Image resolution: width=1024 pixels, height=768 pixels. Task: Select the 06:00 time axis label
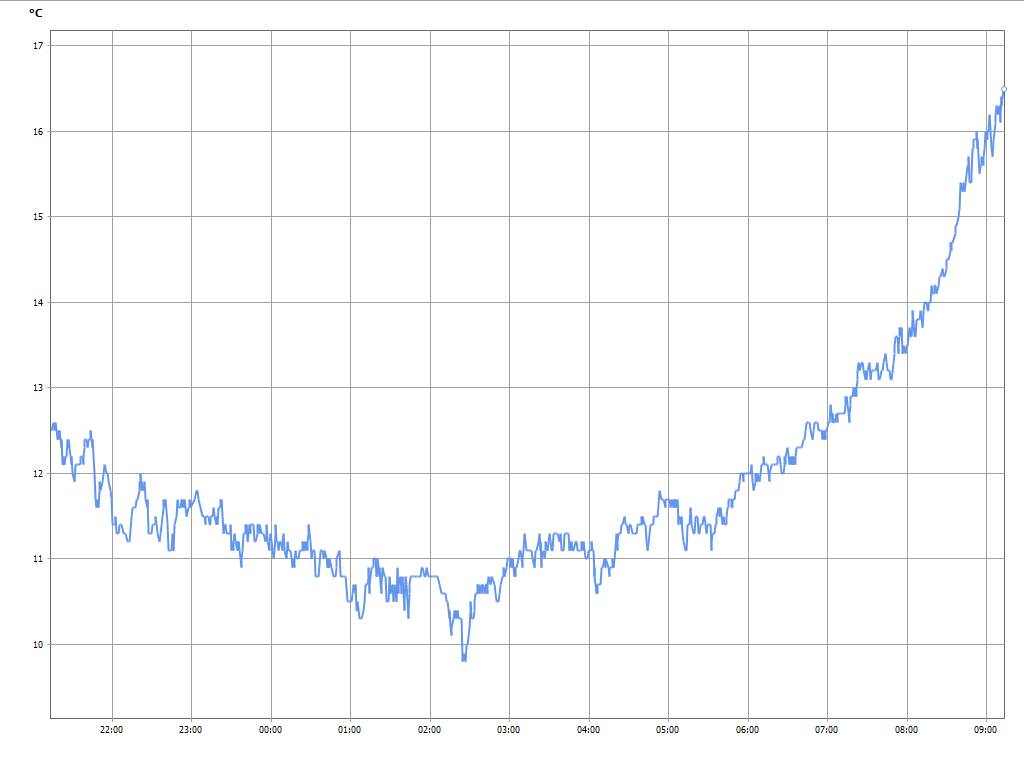[x=747, y=730]
